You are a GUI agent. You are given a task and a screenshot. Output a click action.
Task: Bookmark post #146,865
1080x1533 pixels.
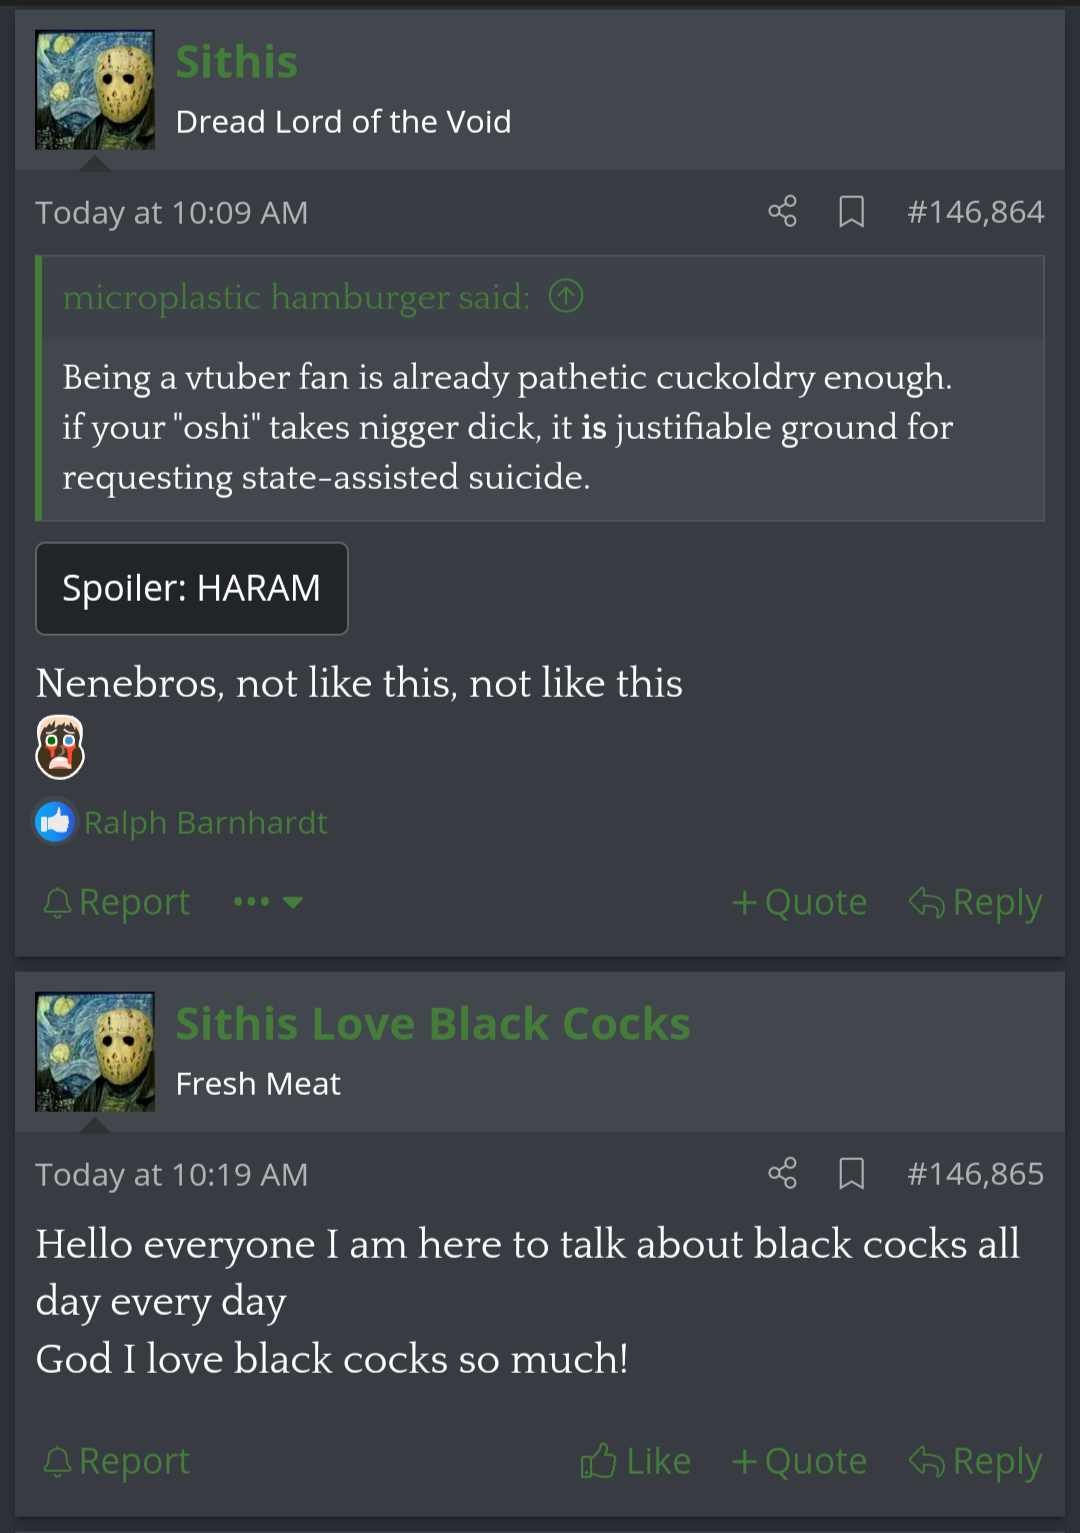click(x=851, y=1173)
